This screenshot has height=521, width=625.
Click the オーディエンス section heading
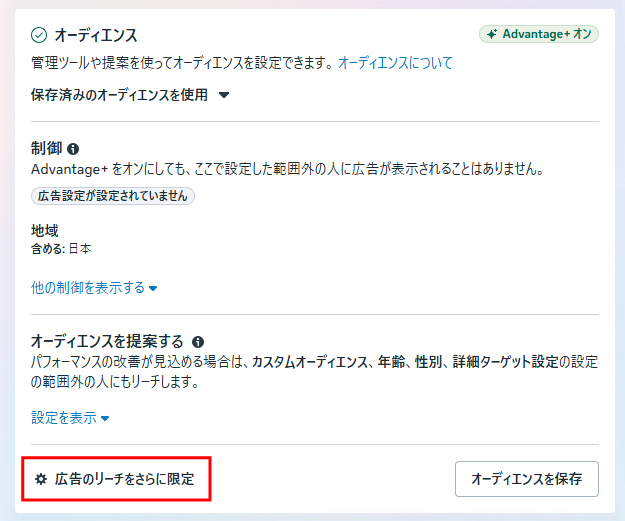[96, 35]
